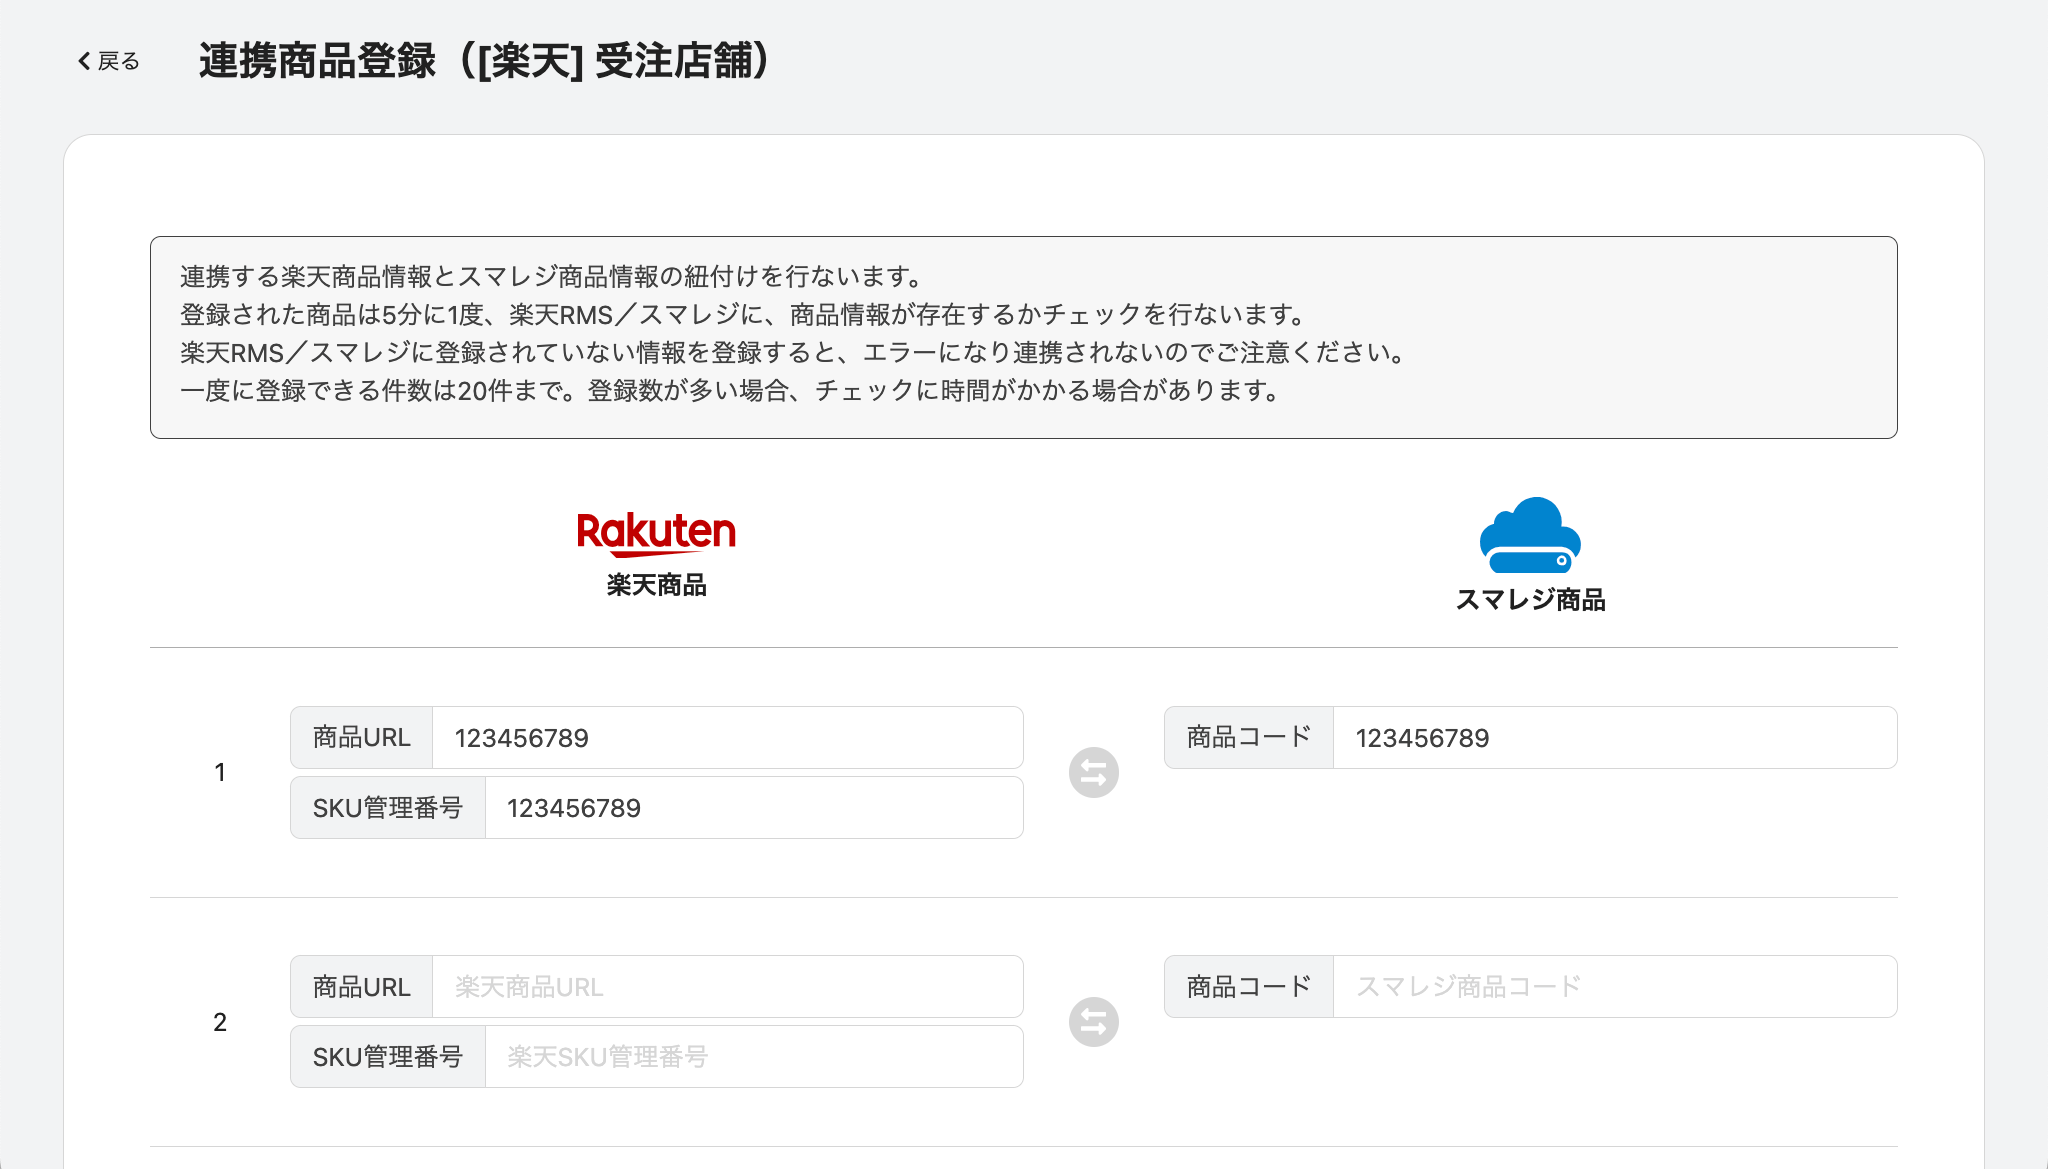Focus row 1 商品URL input field

[727, 738]
